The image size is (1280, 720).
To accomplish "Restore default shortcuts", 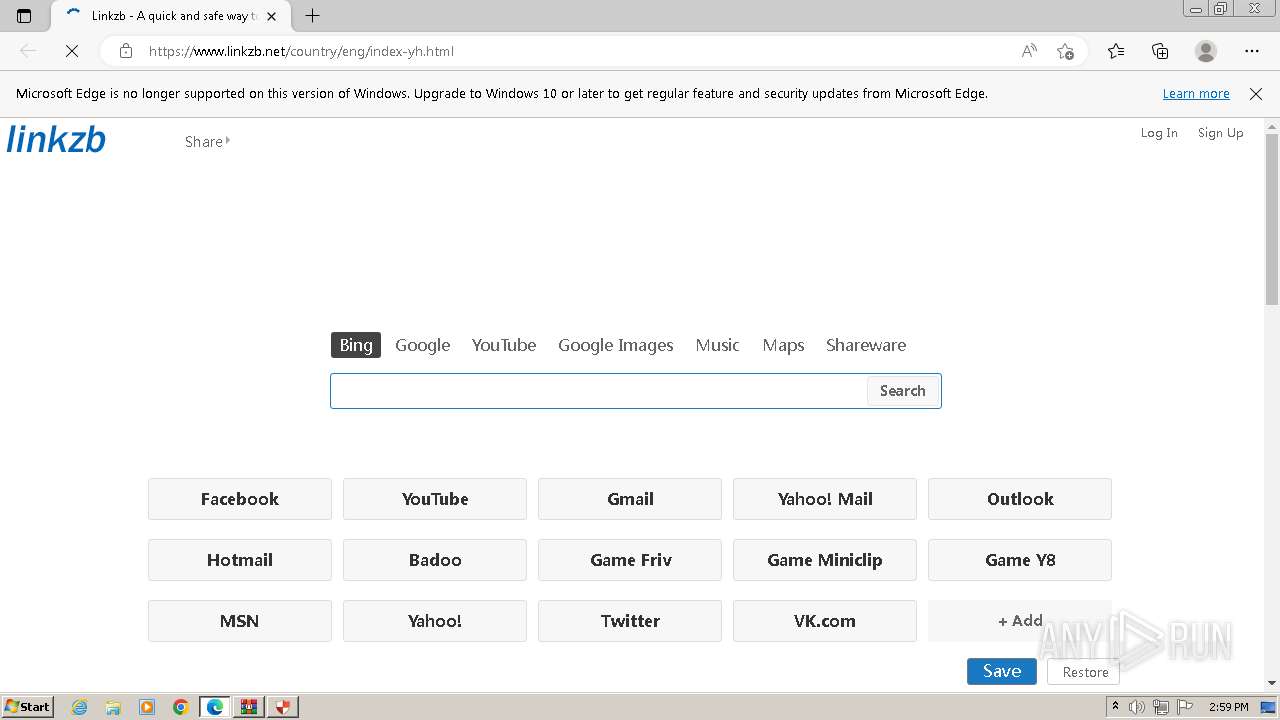I will 1085,672.
